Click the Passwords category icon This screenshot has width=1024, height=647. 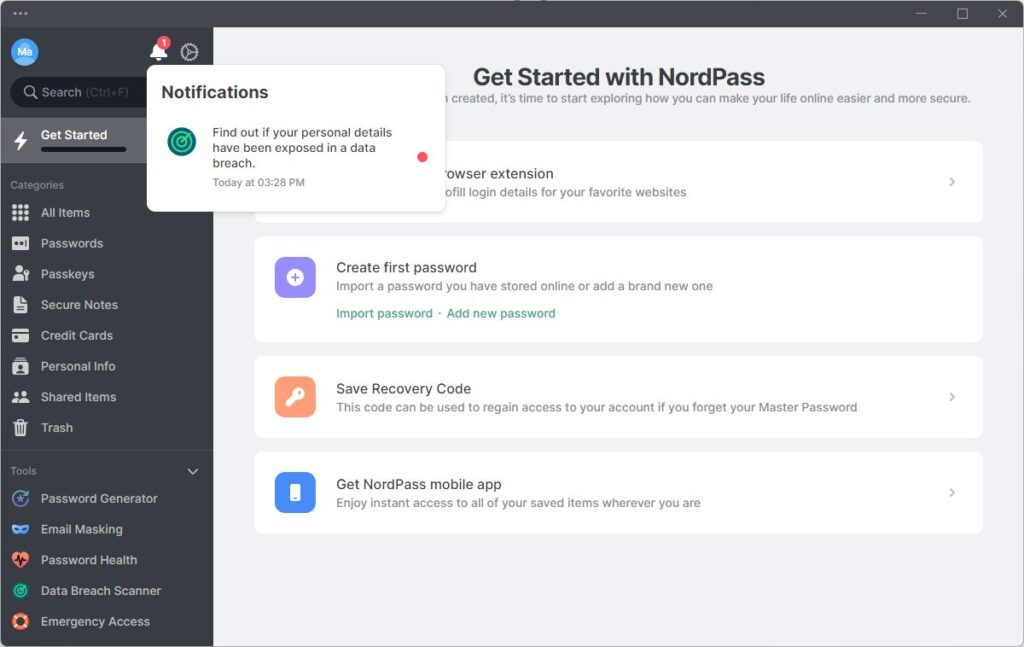pyautogui.click(x=20, y=243)
